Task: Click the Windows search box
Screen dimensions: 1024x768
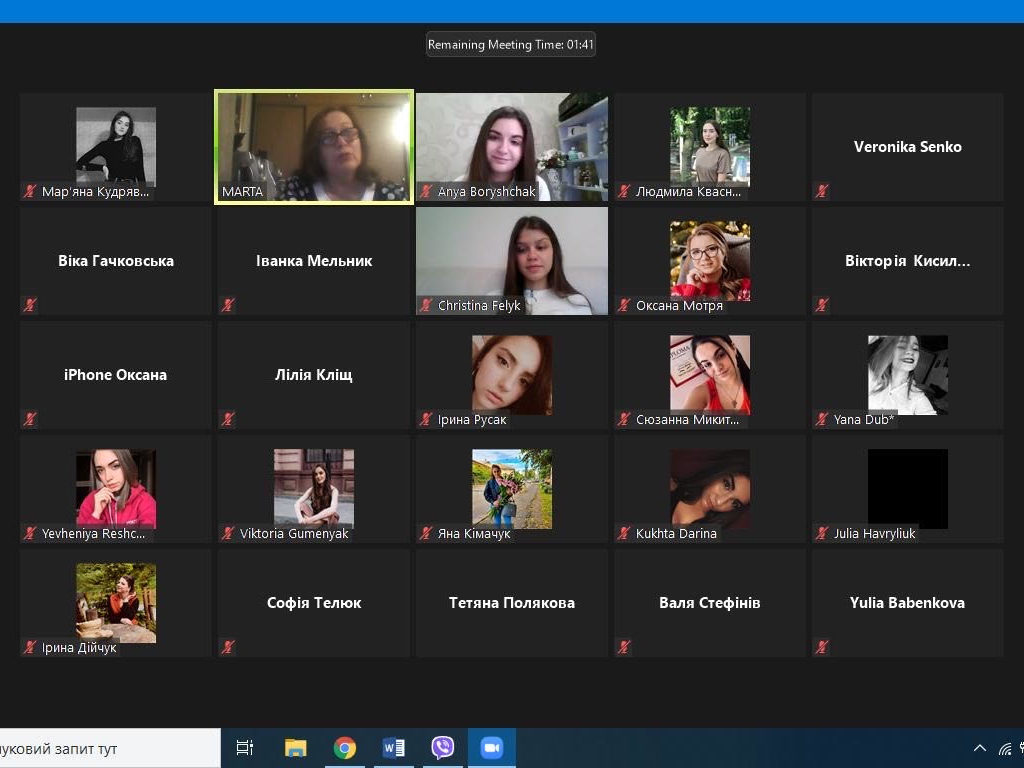Action: click(108, 748)
